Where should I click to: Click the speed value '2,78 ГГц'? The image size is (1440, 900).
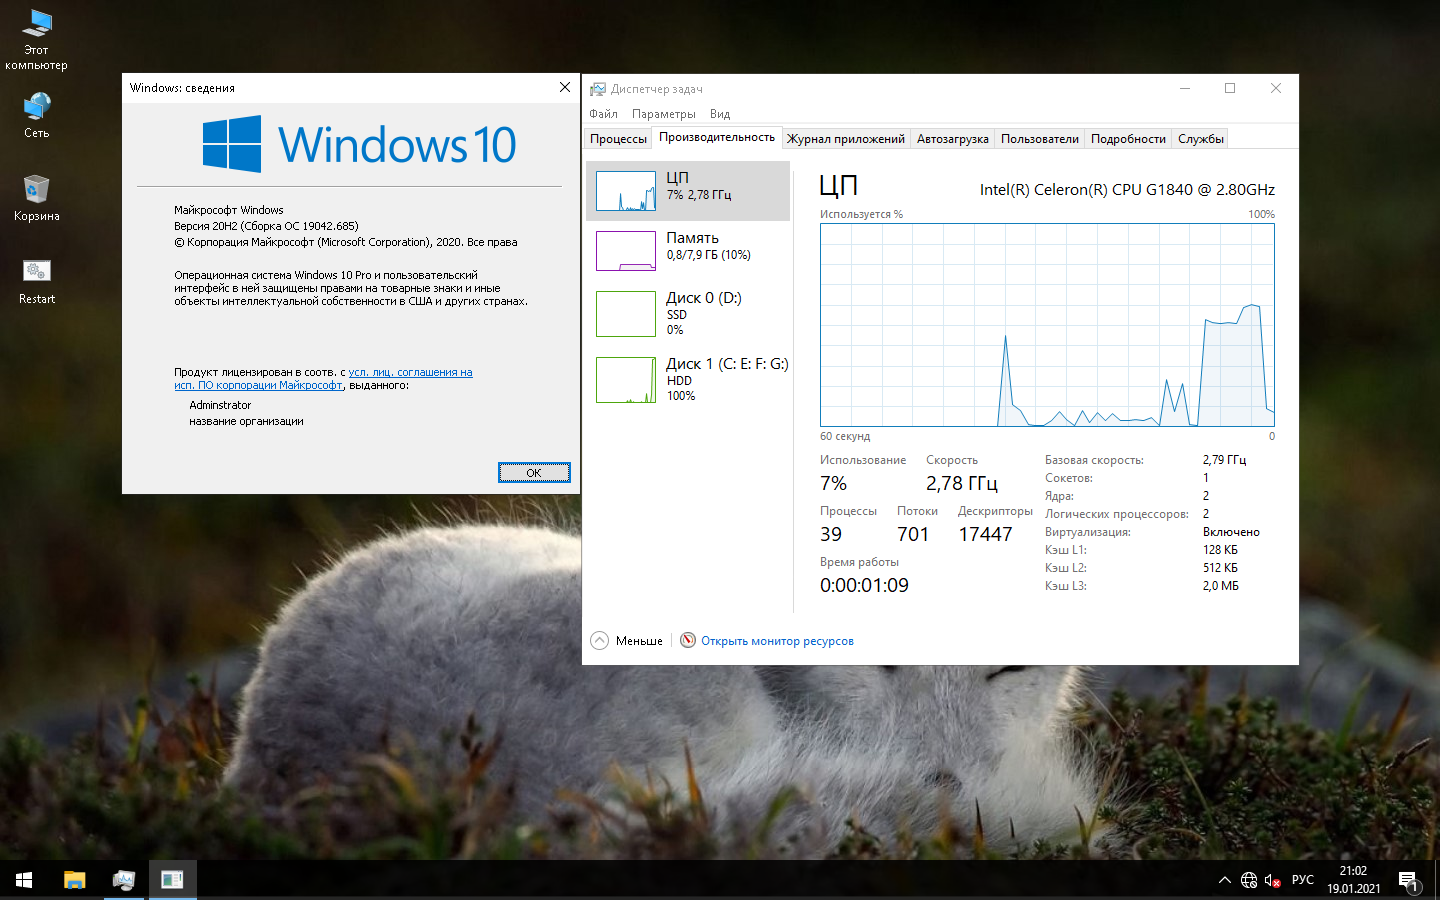(962, 483)
